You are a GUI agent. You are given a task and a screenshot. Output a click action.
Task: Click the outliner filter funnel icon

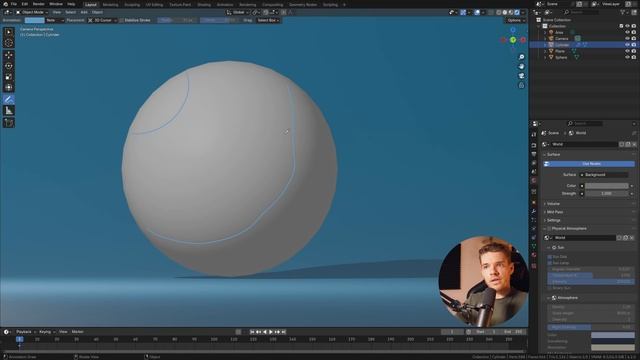(623, 12)
